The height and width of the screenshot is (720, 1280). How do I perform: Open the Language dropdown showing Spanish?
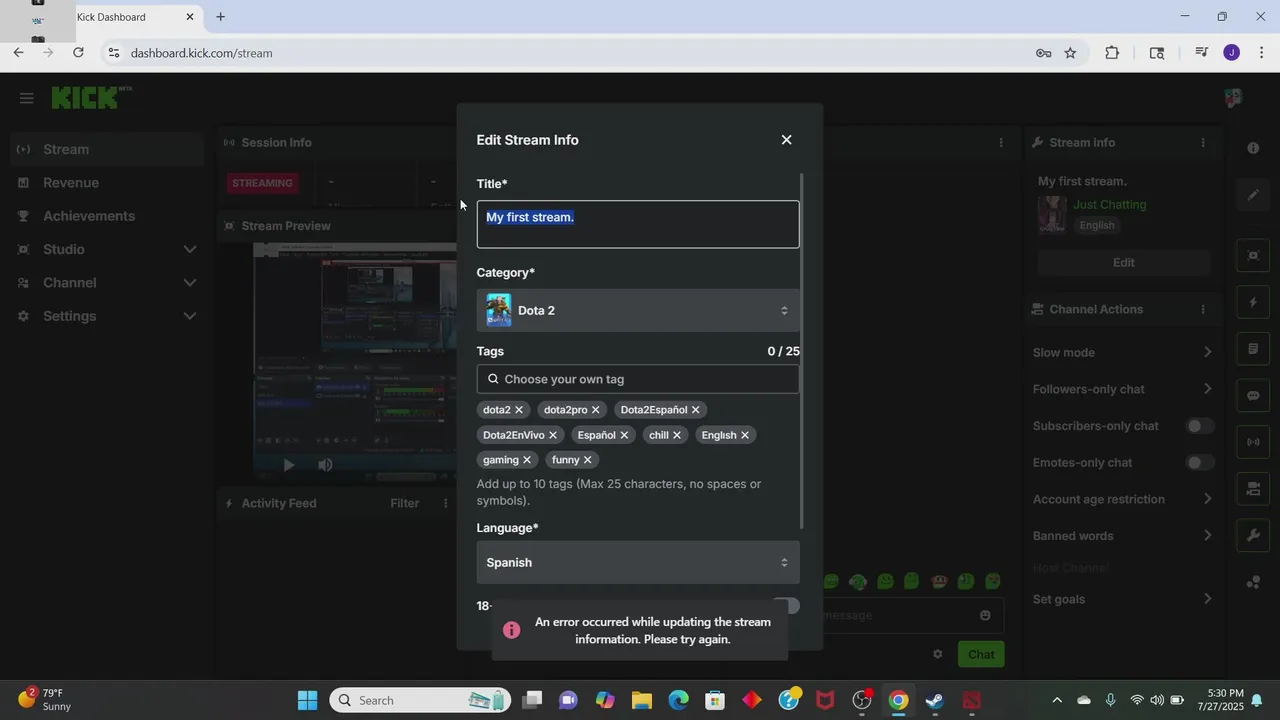(x=638, y=562)
